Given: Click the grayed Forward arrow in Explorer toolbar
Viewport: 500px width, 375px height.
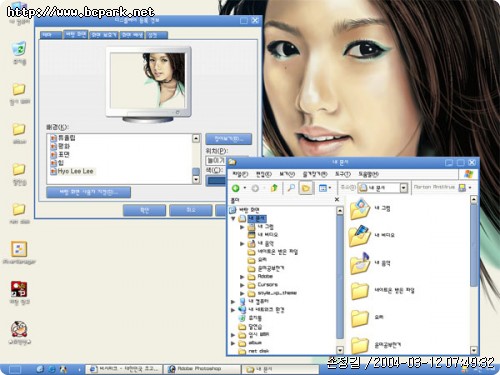Looking at the screenshot, I should [x=255, y=188].
